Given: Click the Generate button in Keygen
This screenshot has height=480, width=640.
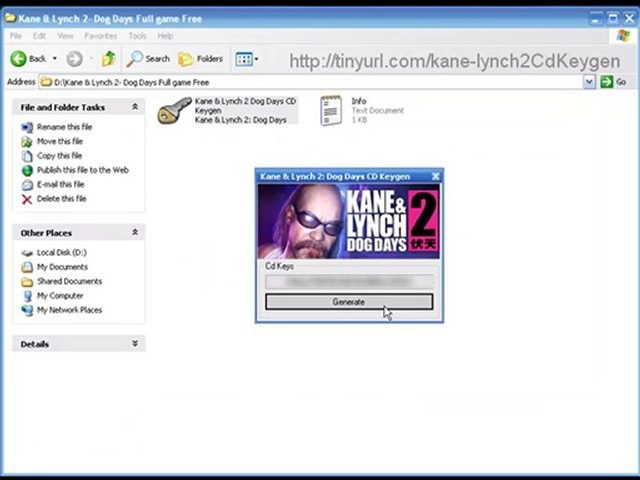Looking at the screenshot, I should click(x=349, y=302).
